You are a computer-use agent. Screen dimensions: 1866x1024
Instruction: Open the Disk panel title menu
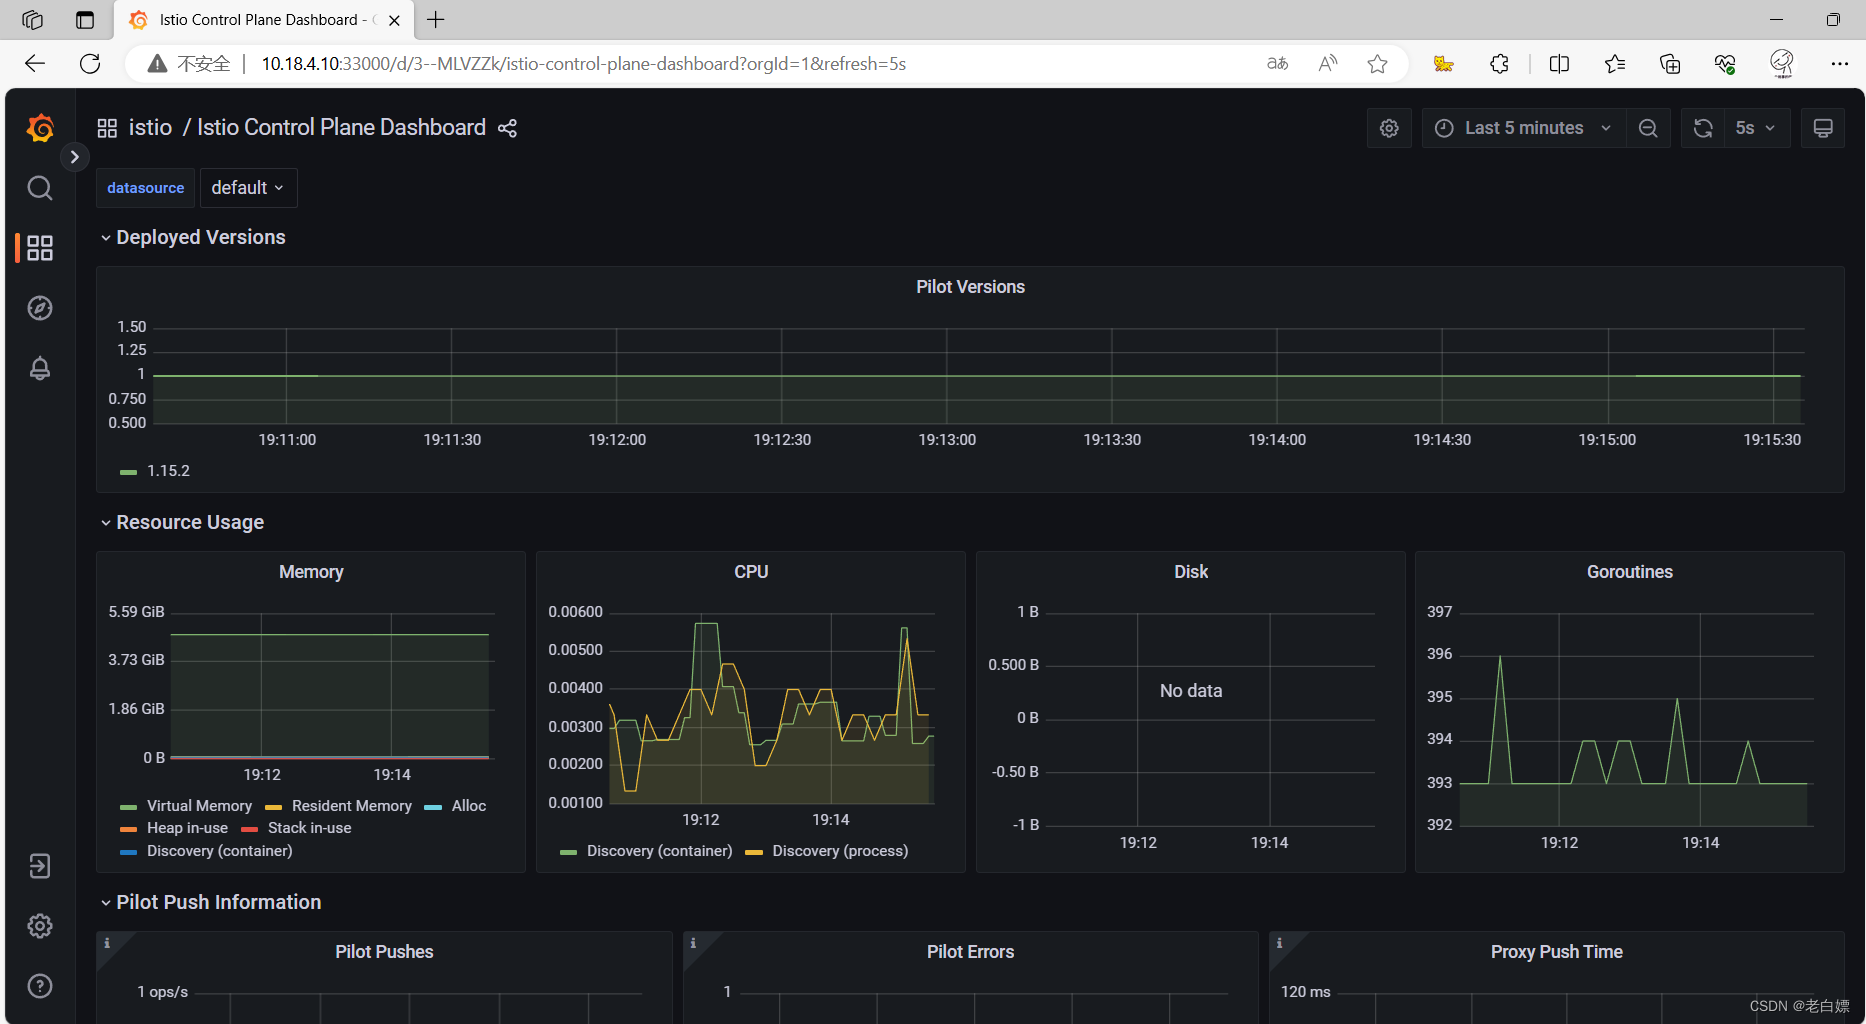tap(1191, 572)
